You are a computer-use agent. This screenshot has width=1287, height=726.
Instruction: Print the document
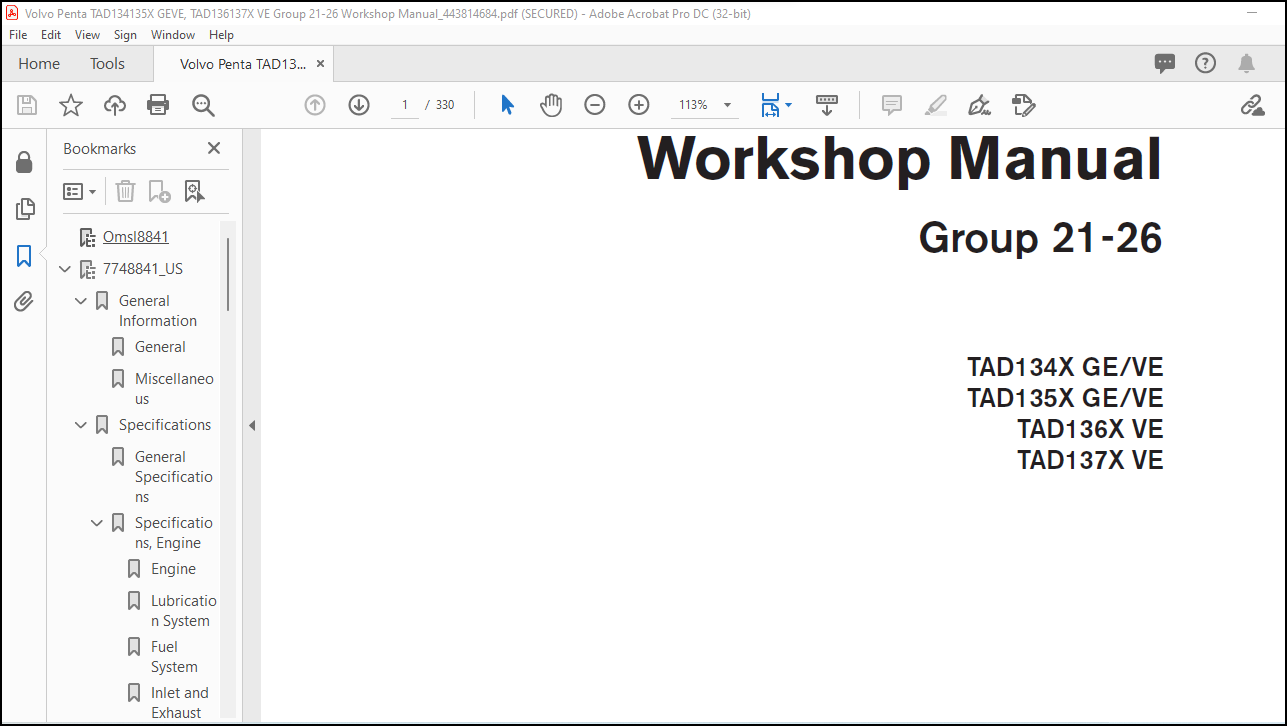pos(158,105)
